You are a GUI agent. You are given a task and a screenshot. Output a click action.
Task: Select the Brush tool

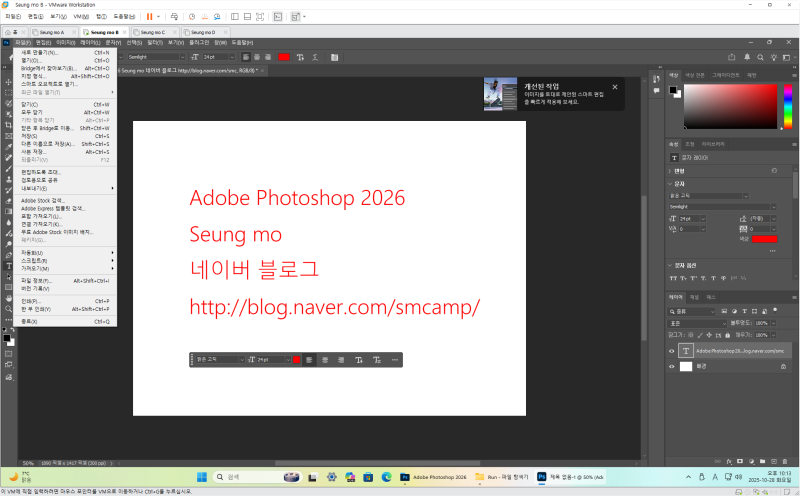coord(9,168)
